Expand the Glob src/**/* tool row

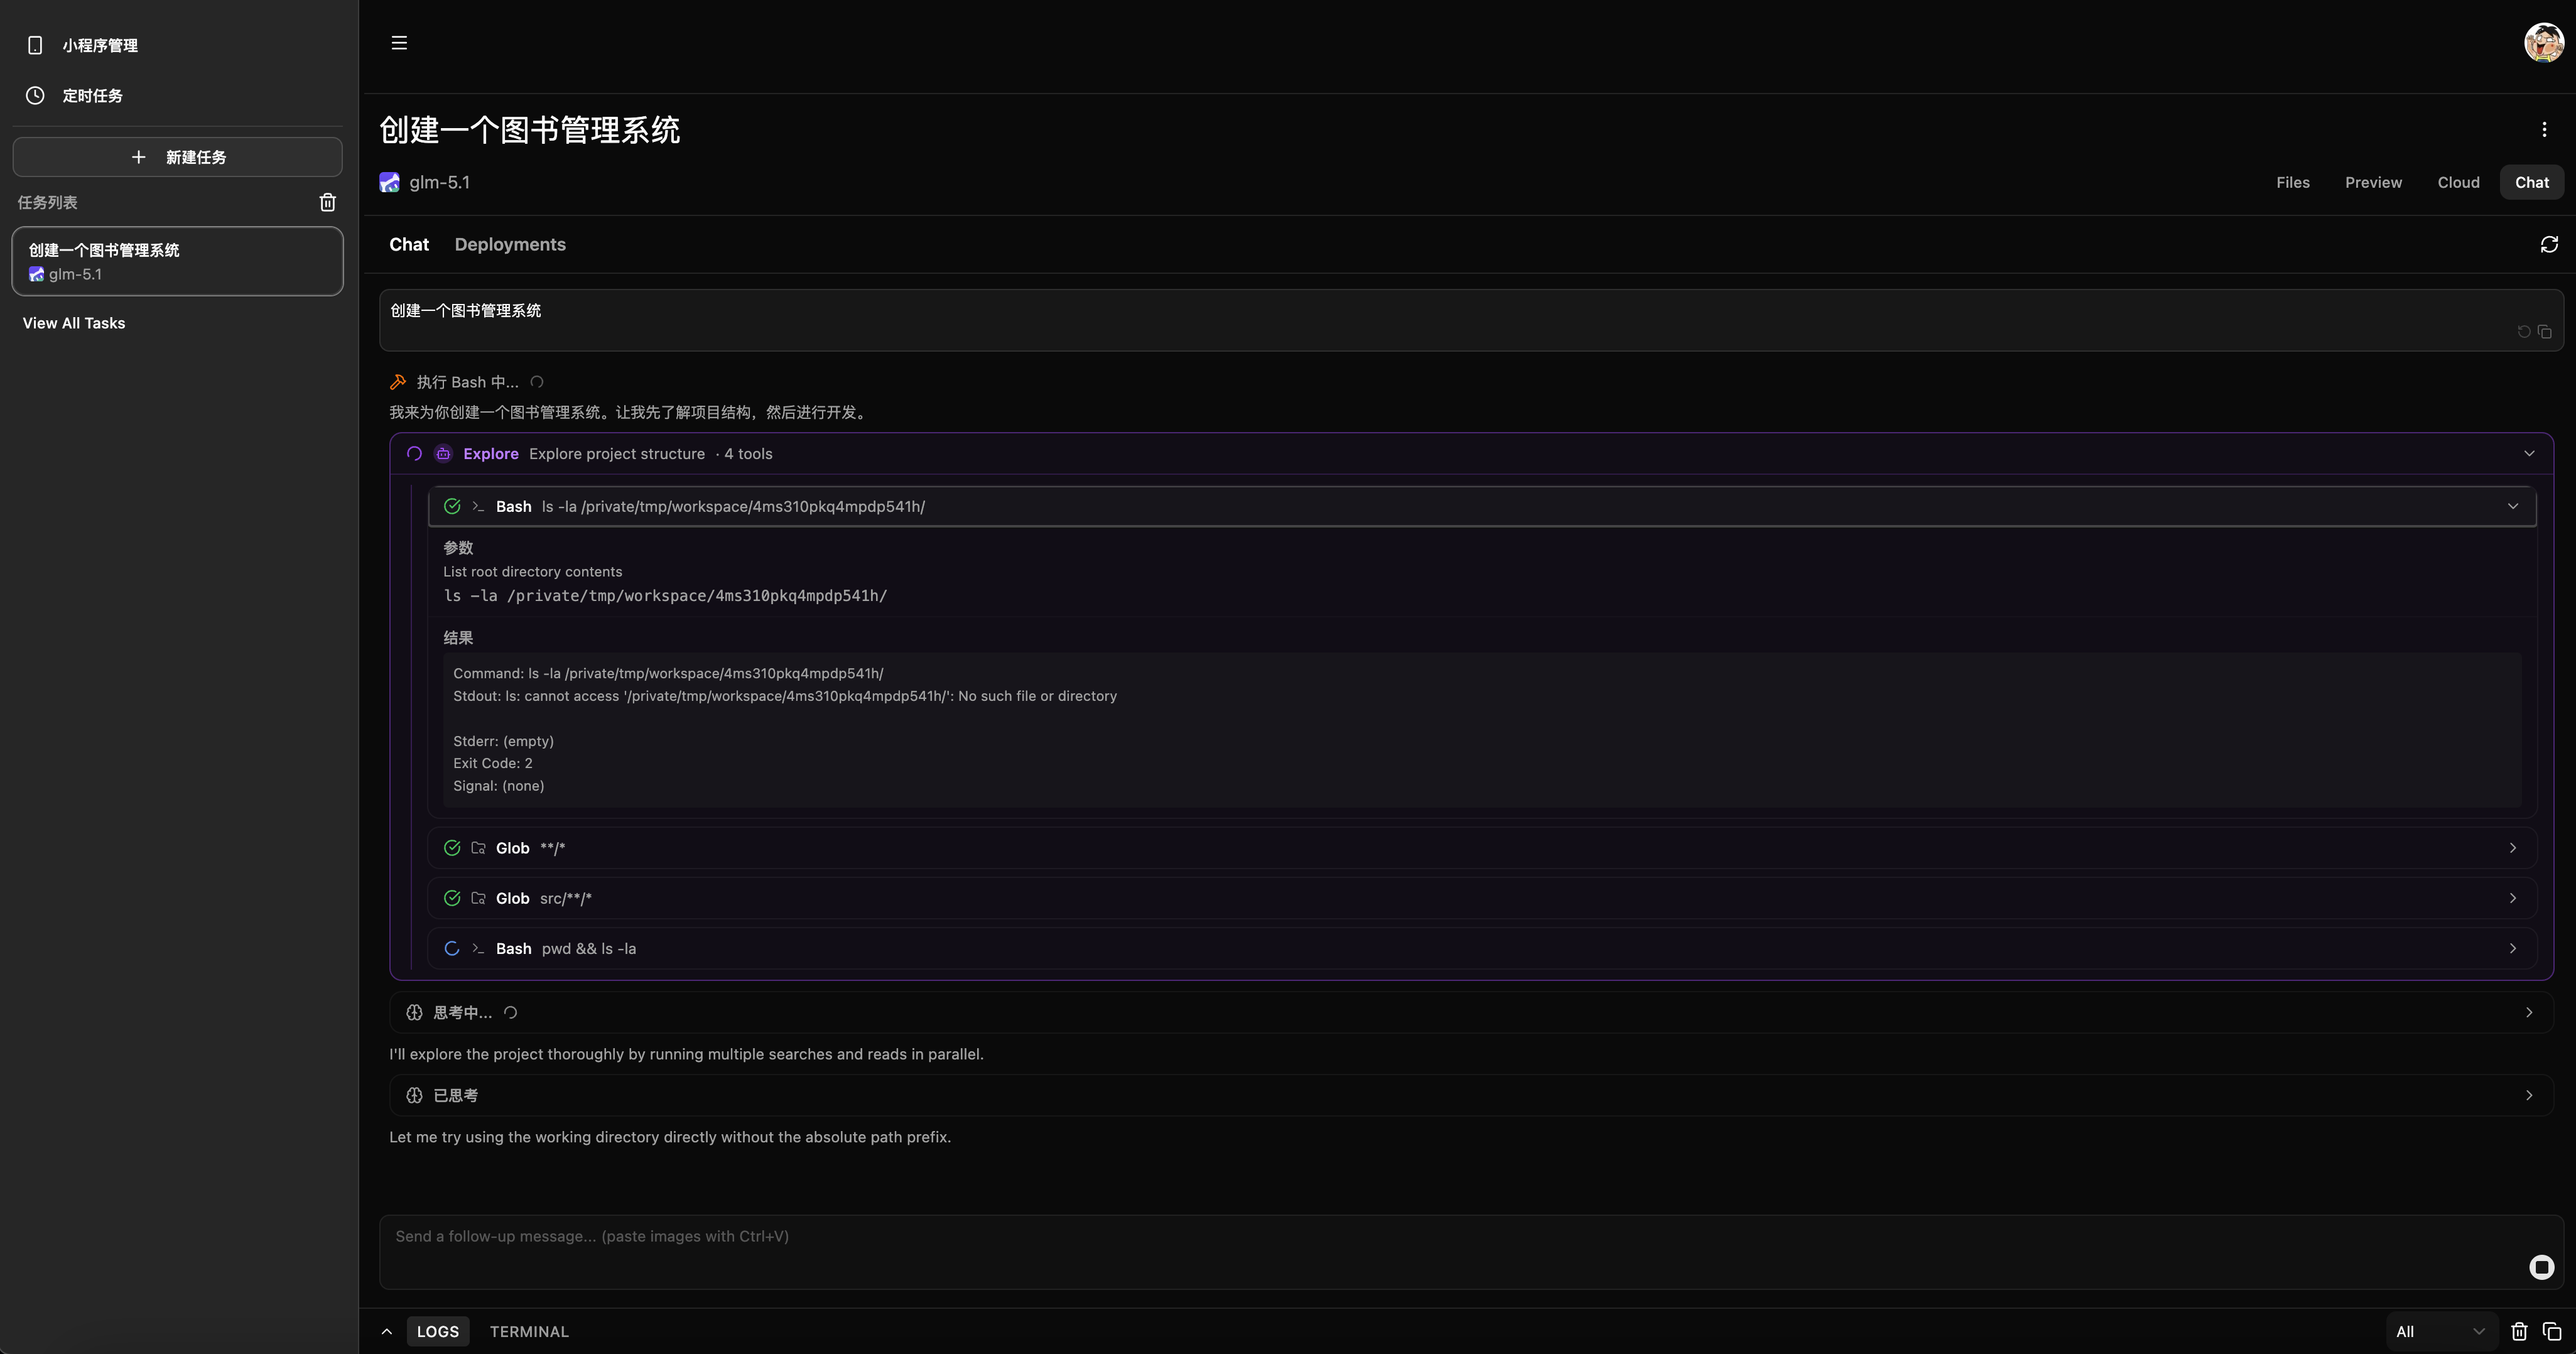click(1482, 898)
